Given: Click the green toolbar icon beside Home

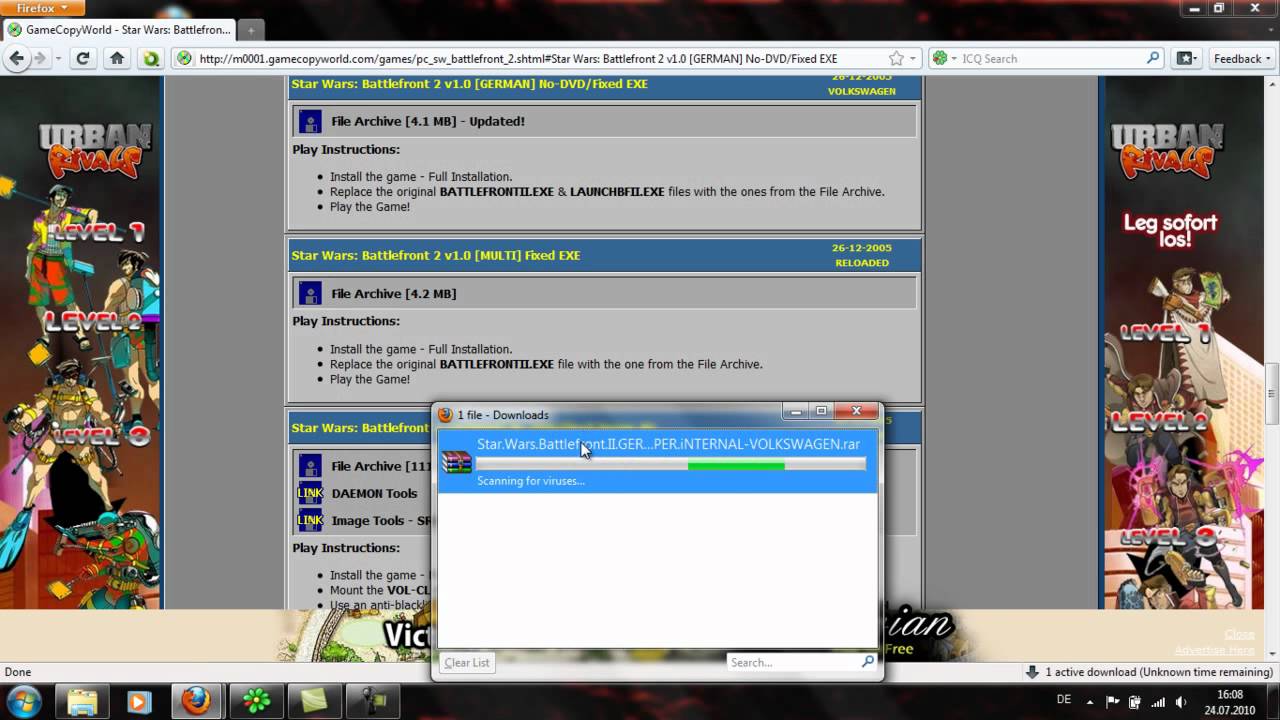Looking at the screenshot, I should (x=151, y=58).
